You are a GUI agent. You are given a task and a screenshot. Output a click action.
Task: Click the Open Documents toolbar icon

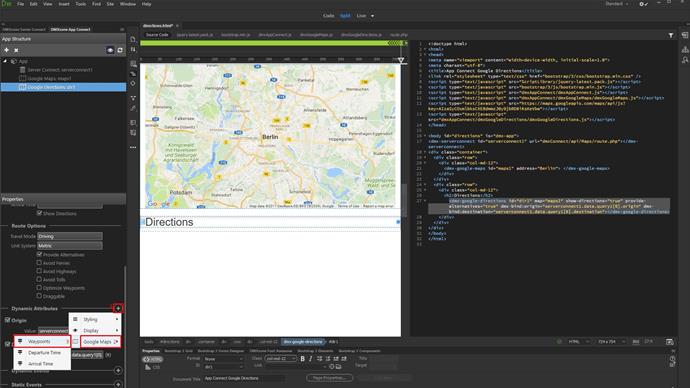point(133,39)
